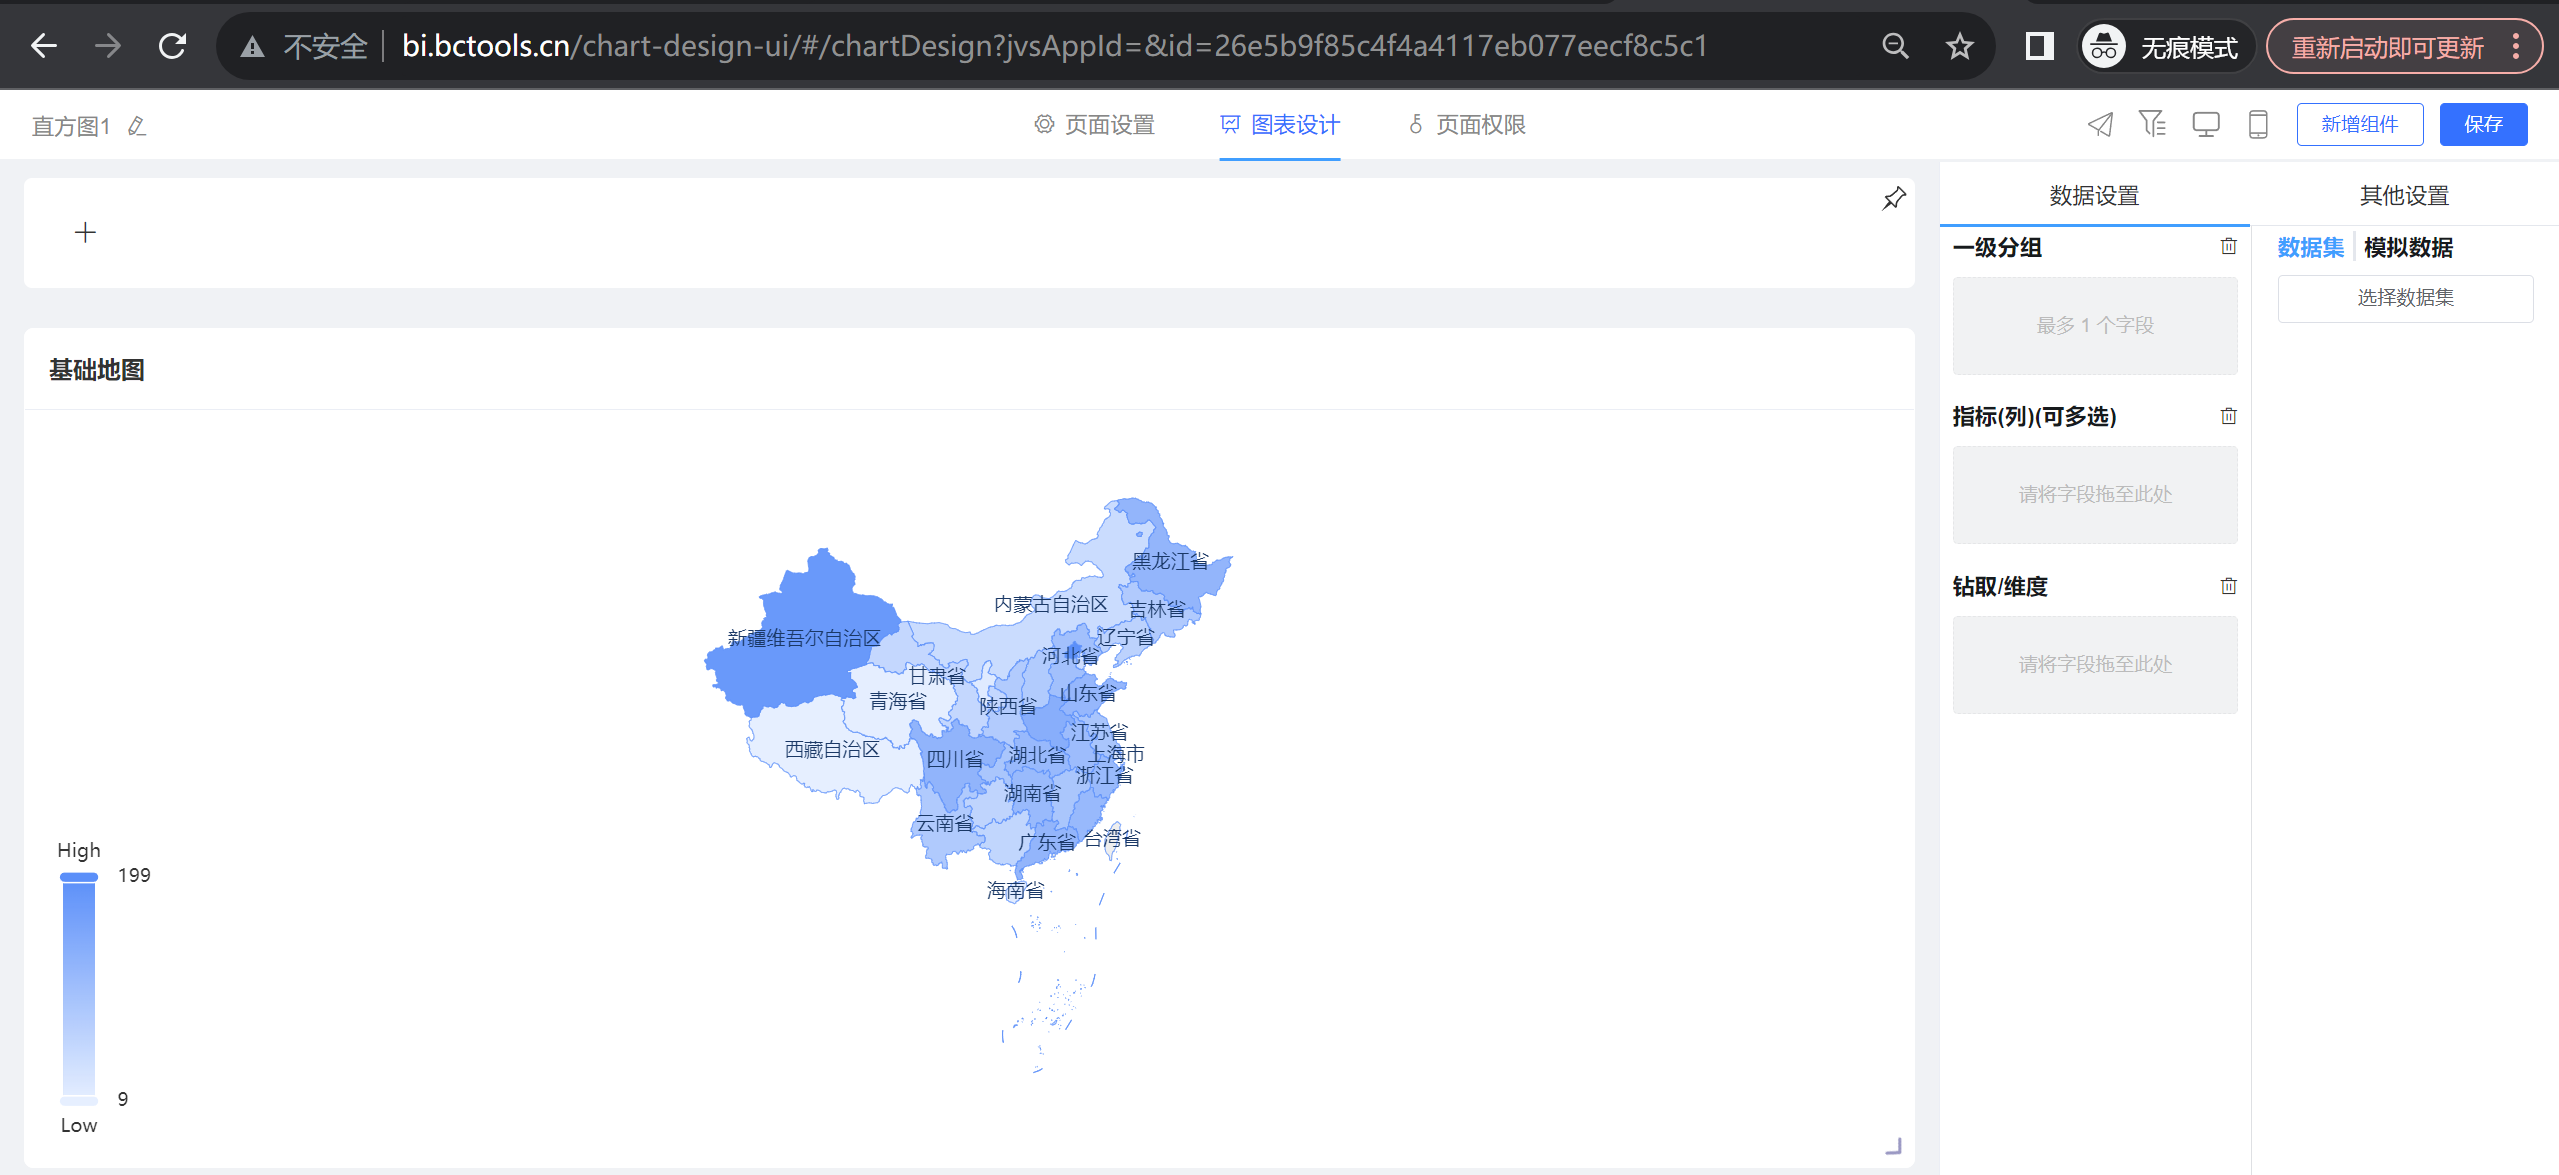This screenshot has width=2559, height=1175.
Task: Add a component with the plus icon
Action: click(85, 233)
